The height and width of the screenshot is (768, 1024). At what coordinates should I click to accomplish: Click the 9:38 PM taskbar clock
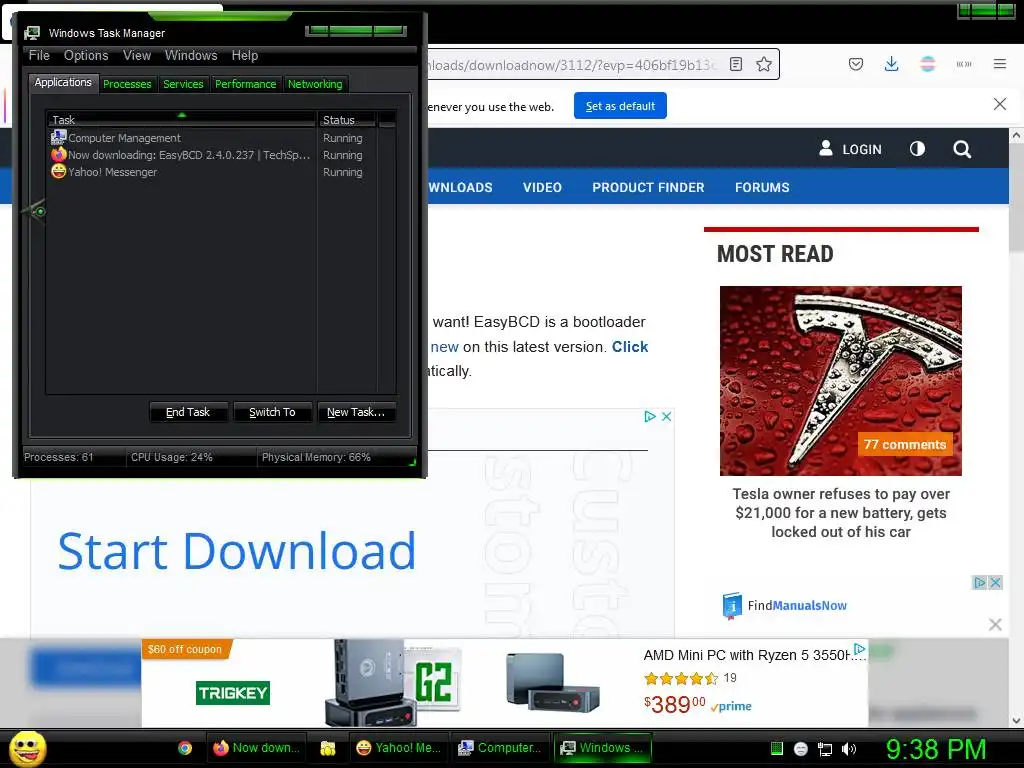[936, 749]
